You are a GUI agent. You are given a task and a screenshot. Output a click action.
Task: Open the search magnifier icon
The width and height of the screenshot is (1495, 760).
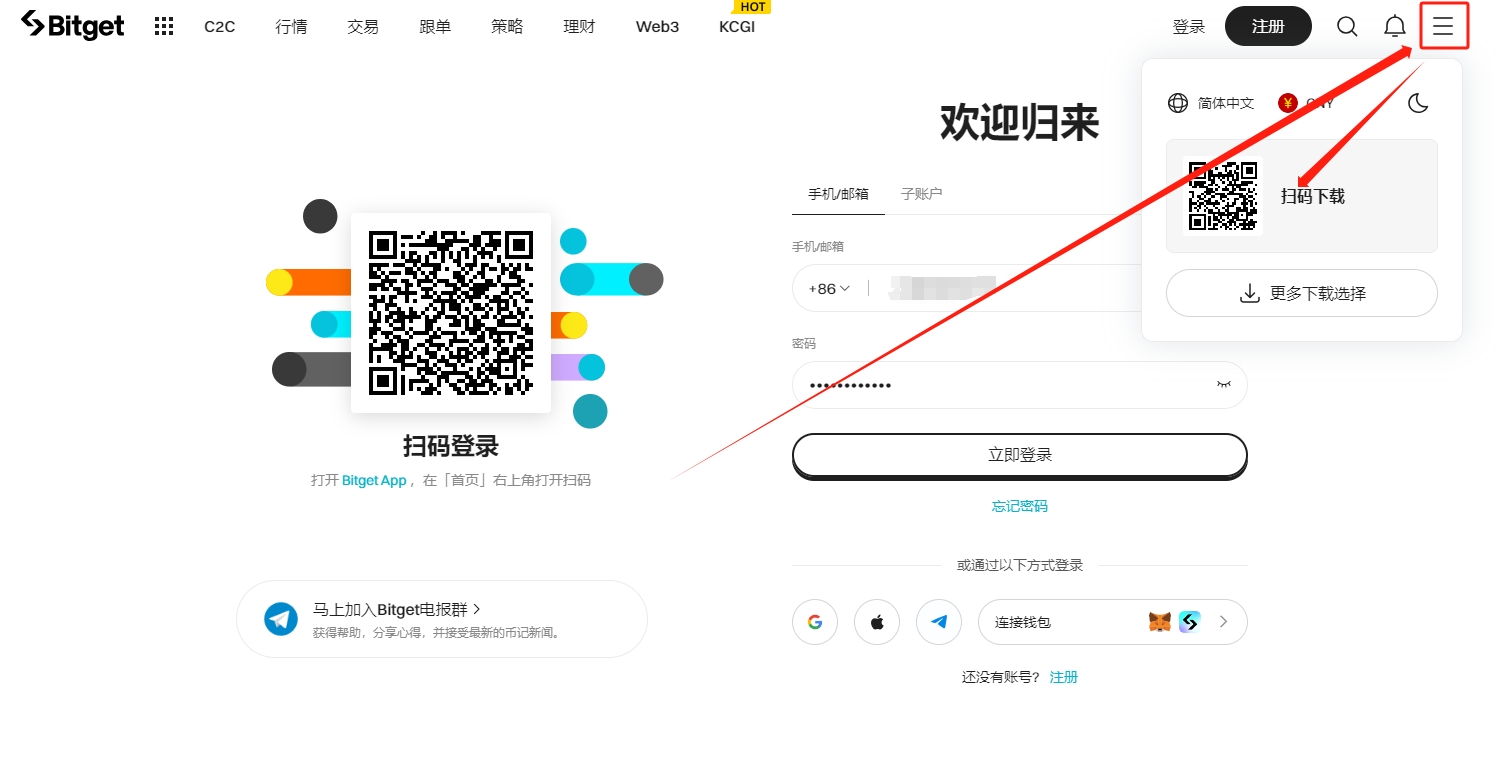[x=1347, y=27]
